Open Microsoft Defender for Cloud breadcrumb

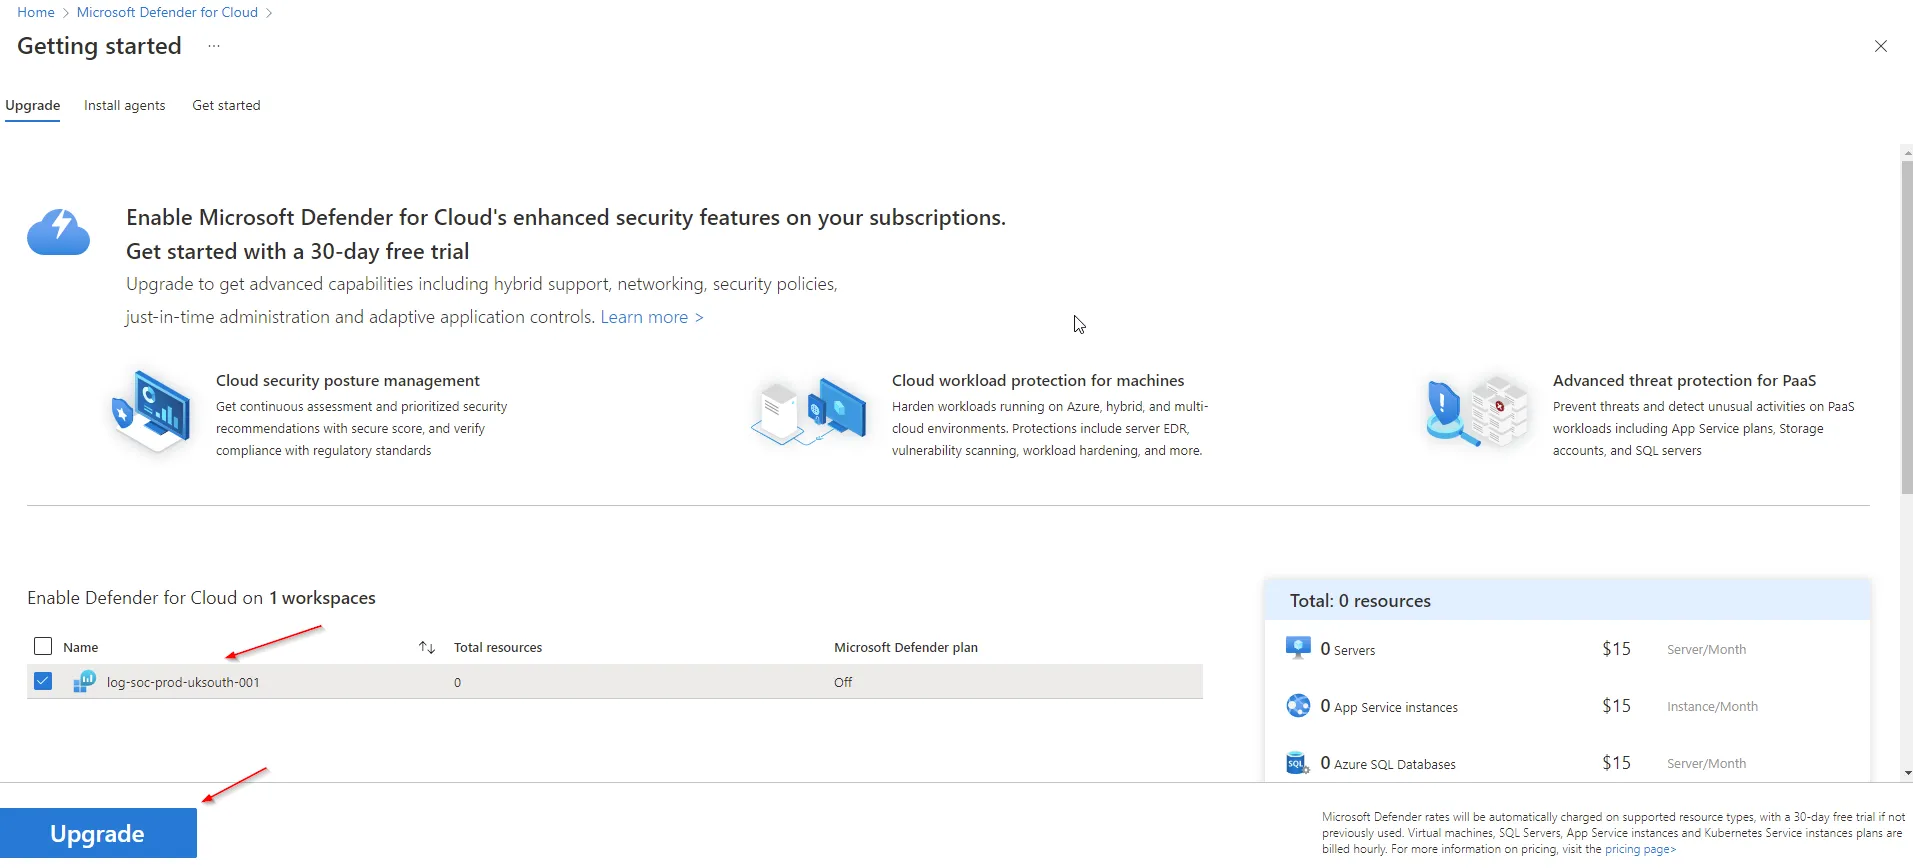167,12
